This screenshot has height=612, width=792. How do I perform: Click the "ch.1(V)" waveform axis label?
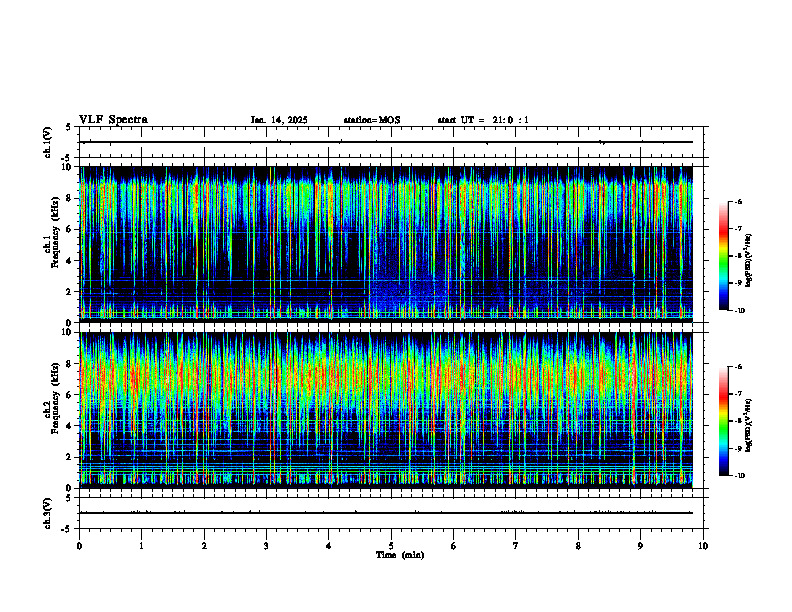coord(48,142)
